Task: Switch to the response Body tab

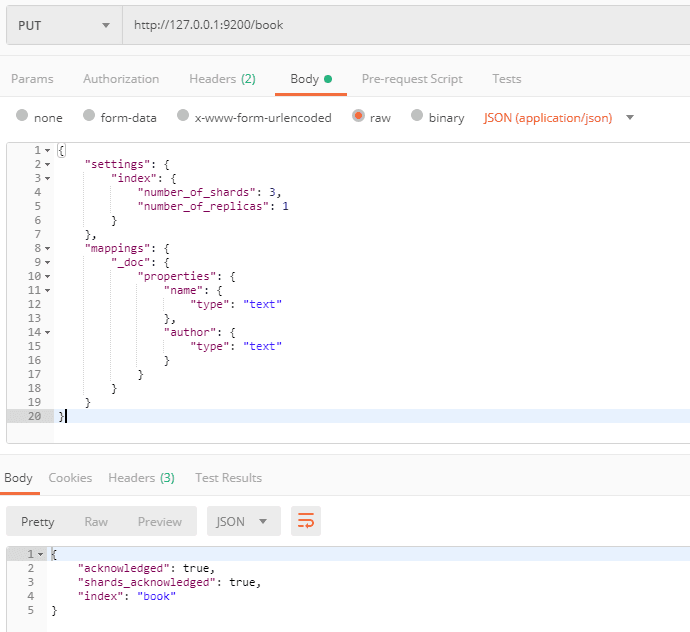Action: [x=18, y=478]
